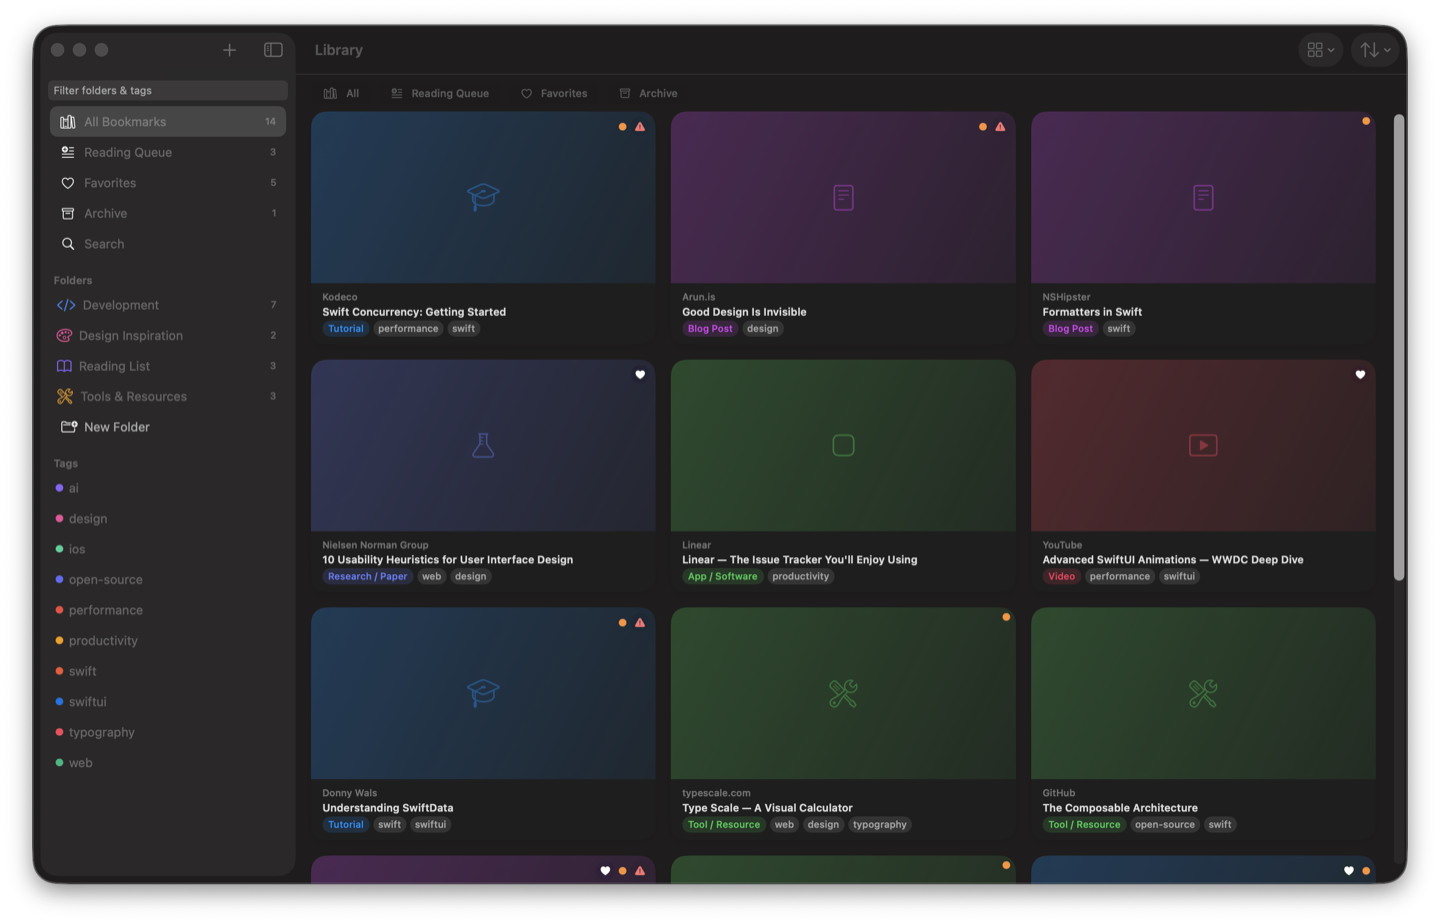This screenshot has width=1440, height=924.
Task: Click Blog Post label on Good Design card
Action: [x=710, y=329]
